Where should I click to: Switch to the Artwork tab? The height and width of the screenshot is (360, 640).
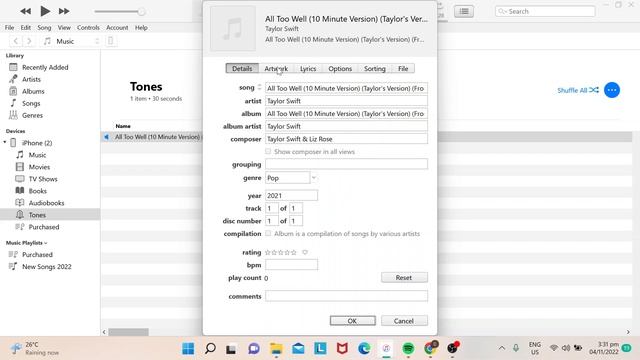276,69
